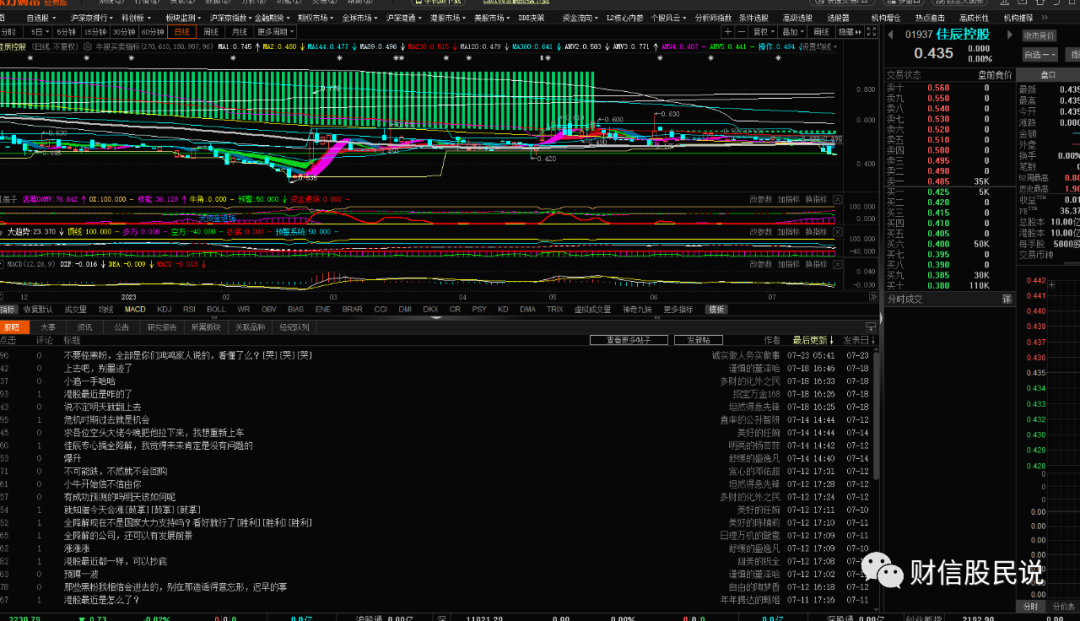Viewport: 1080px width, 621px height.
Task: Close the MACD indicator sub-panel
Action: click(x=837, y=264)
